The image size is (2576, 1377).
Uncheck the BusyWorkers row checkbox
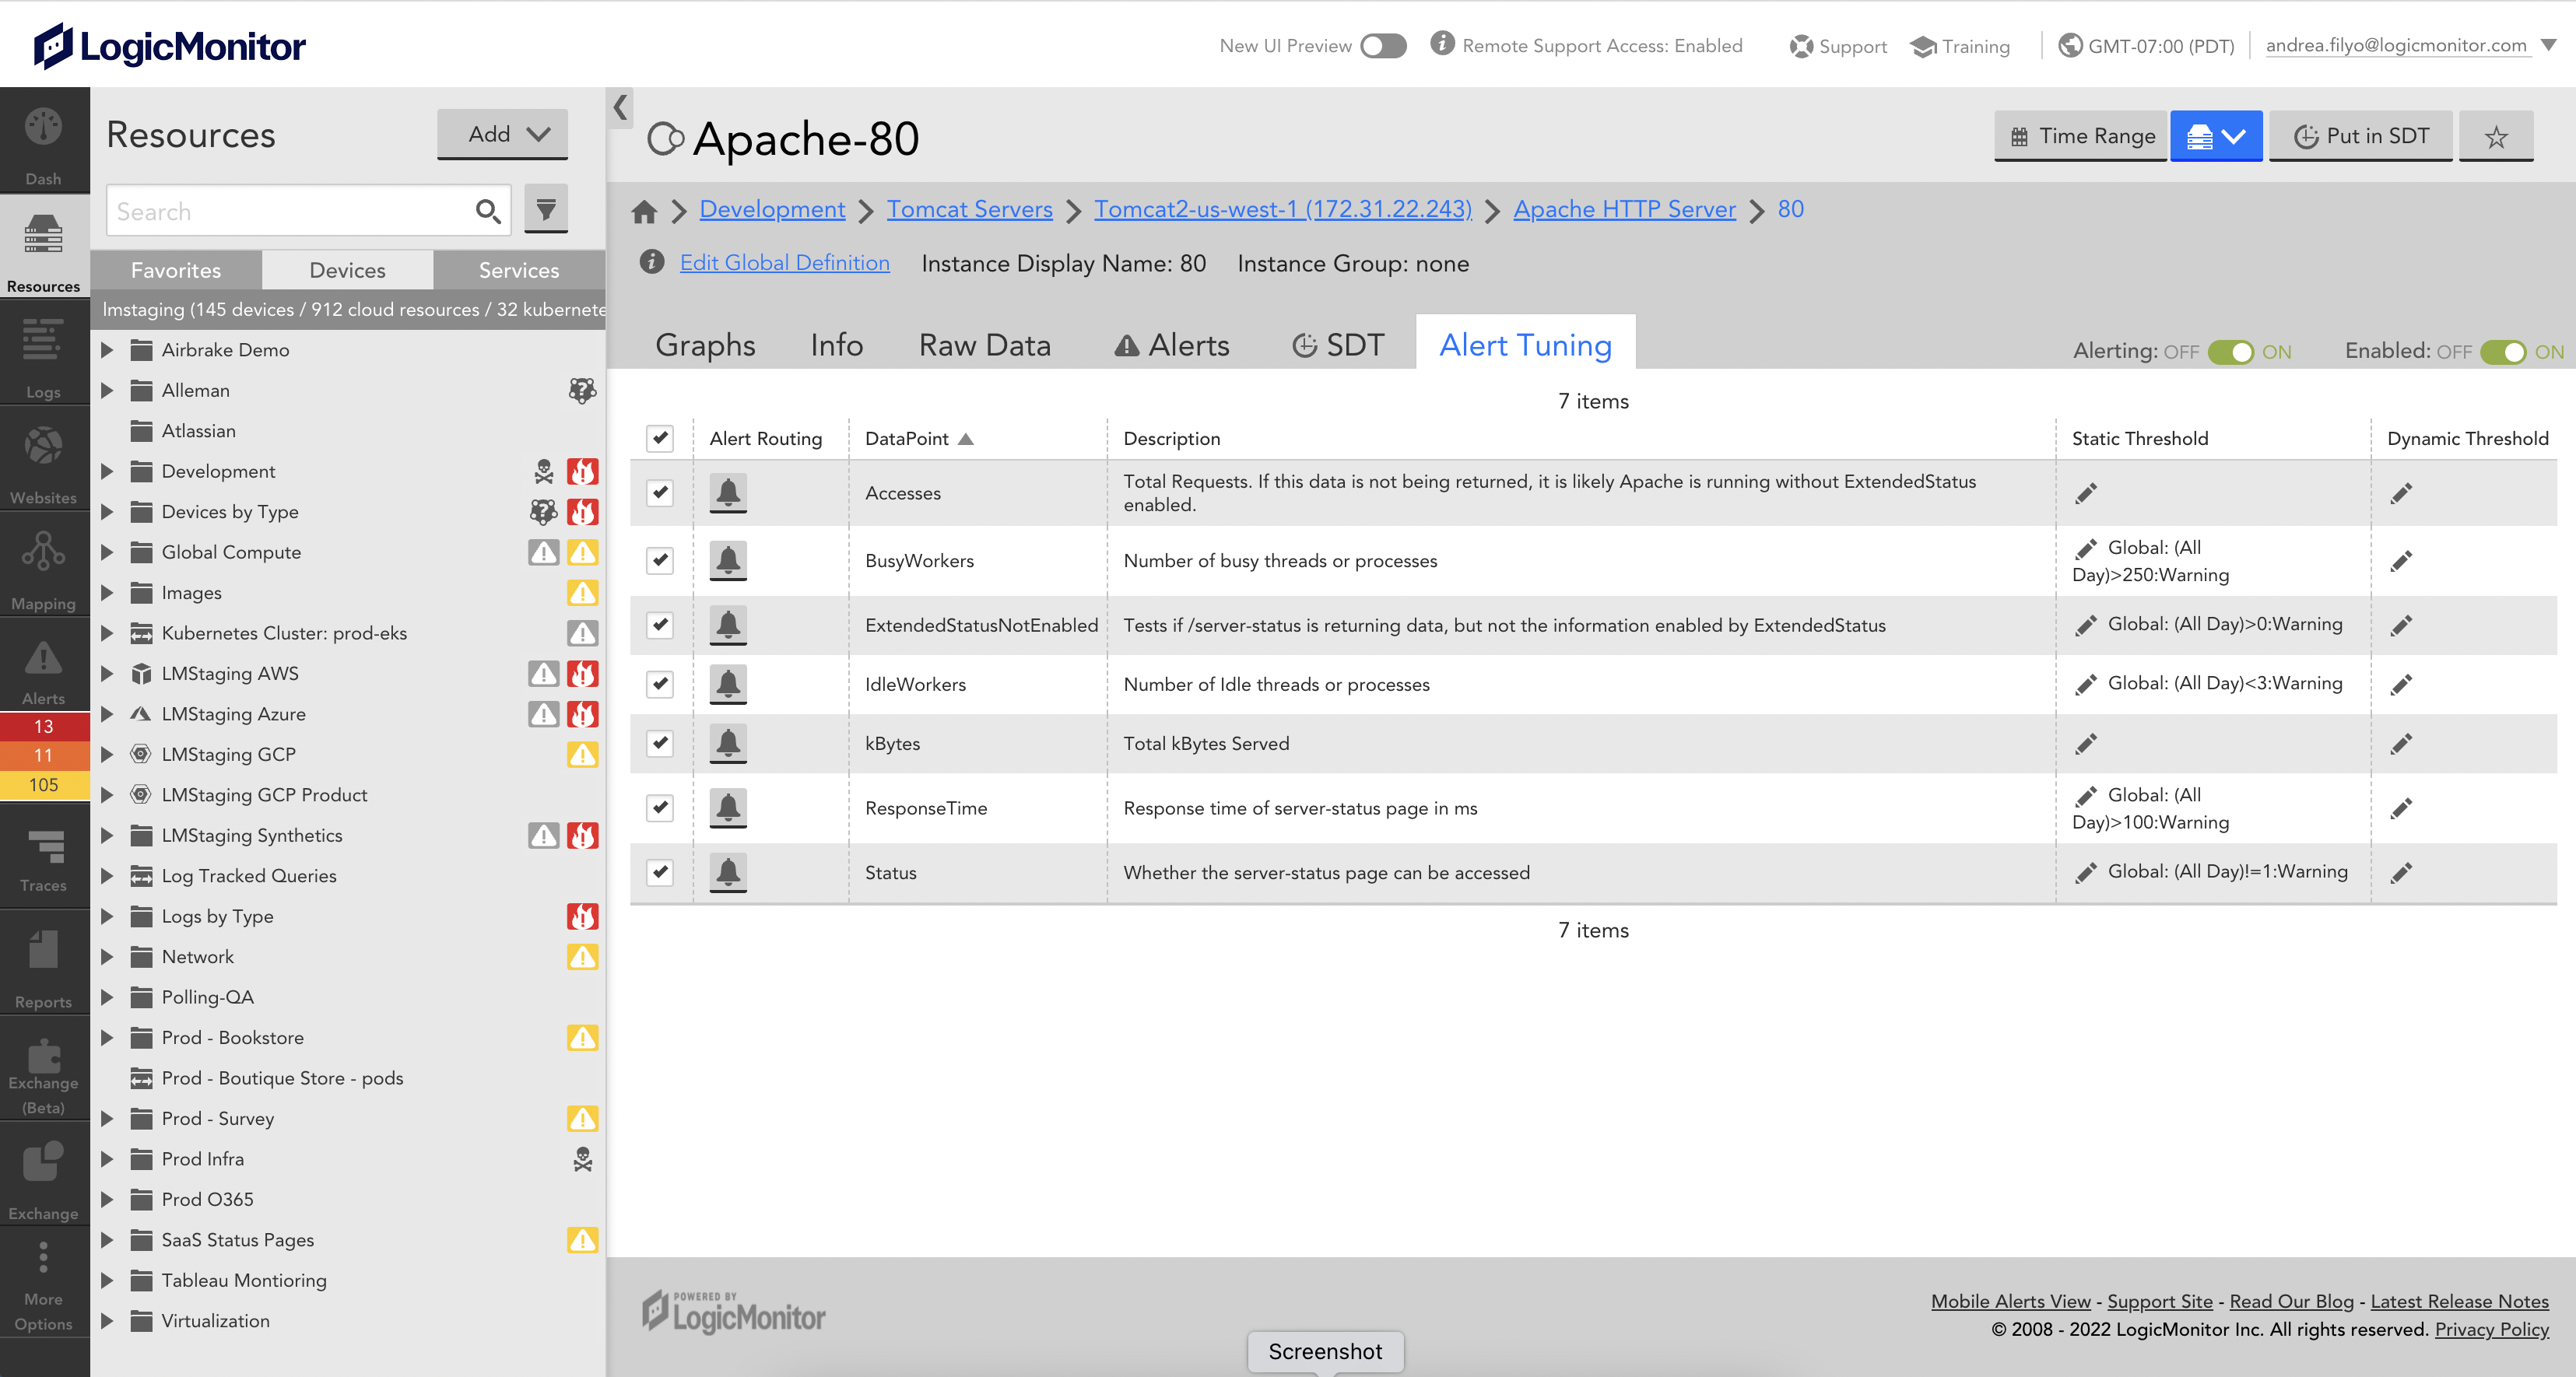(x=660, y=561)
